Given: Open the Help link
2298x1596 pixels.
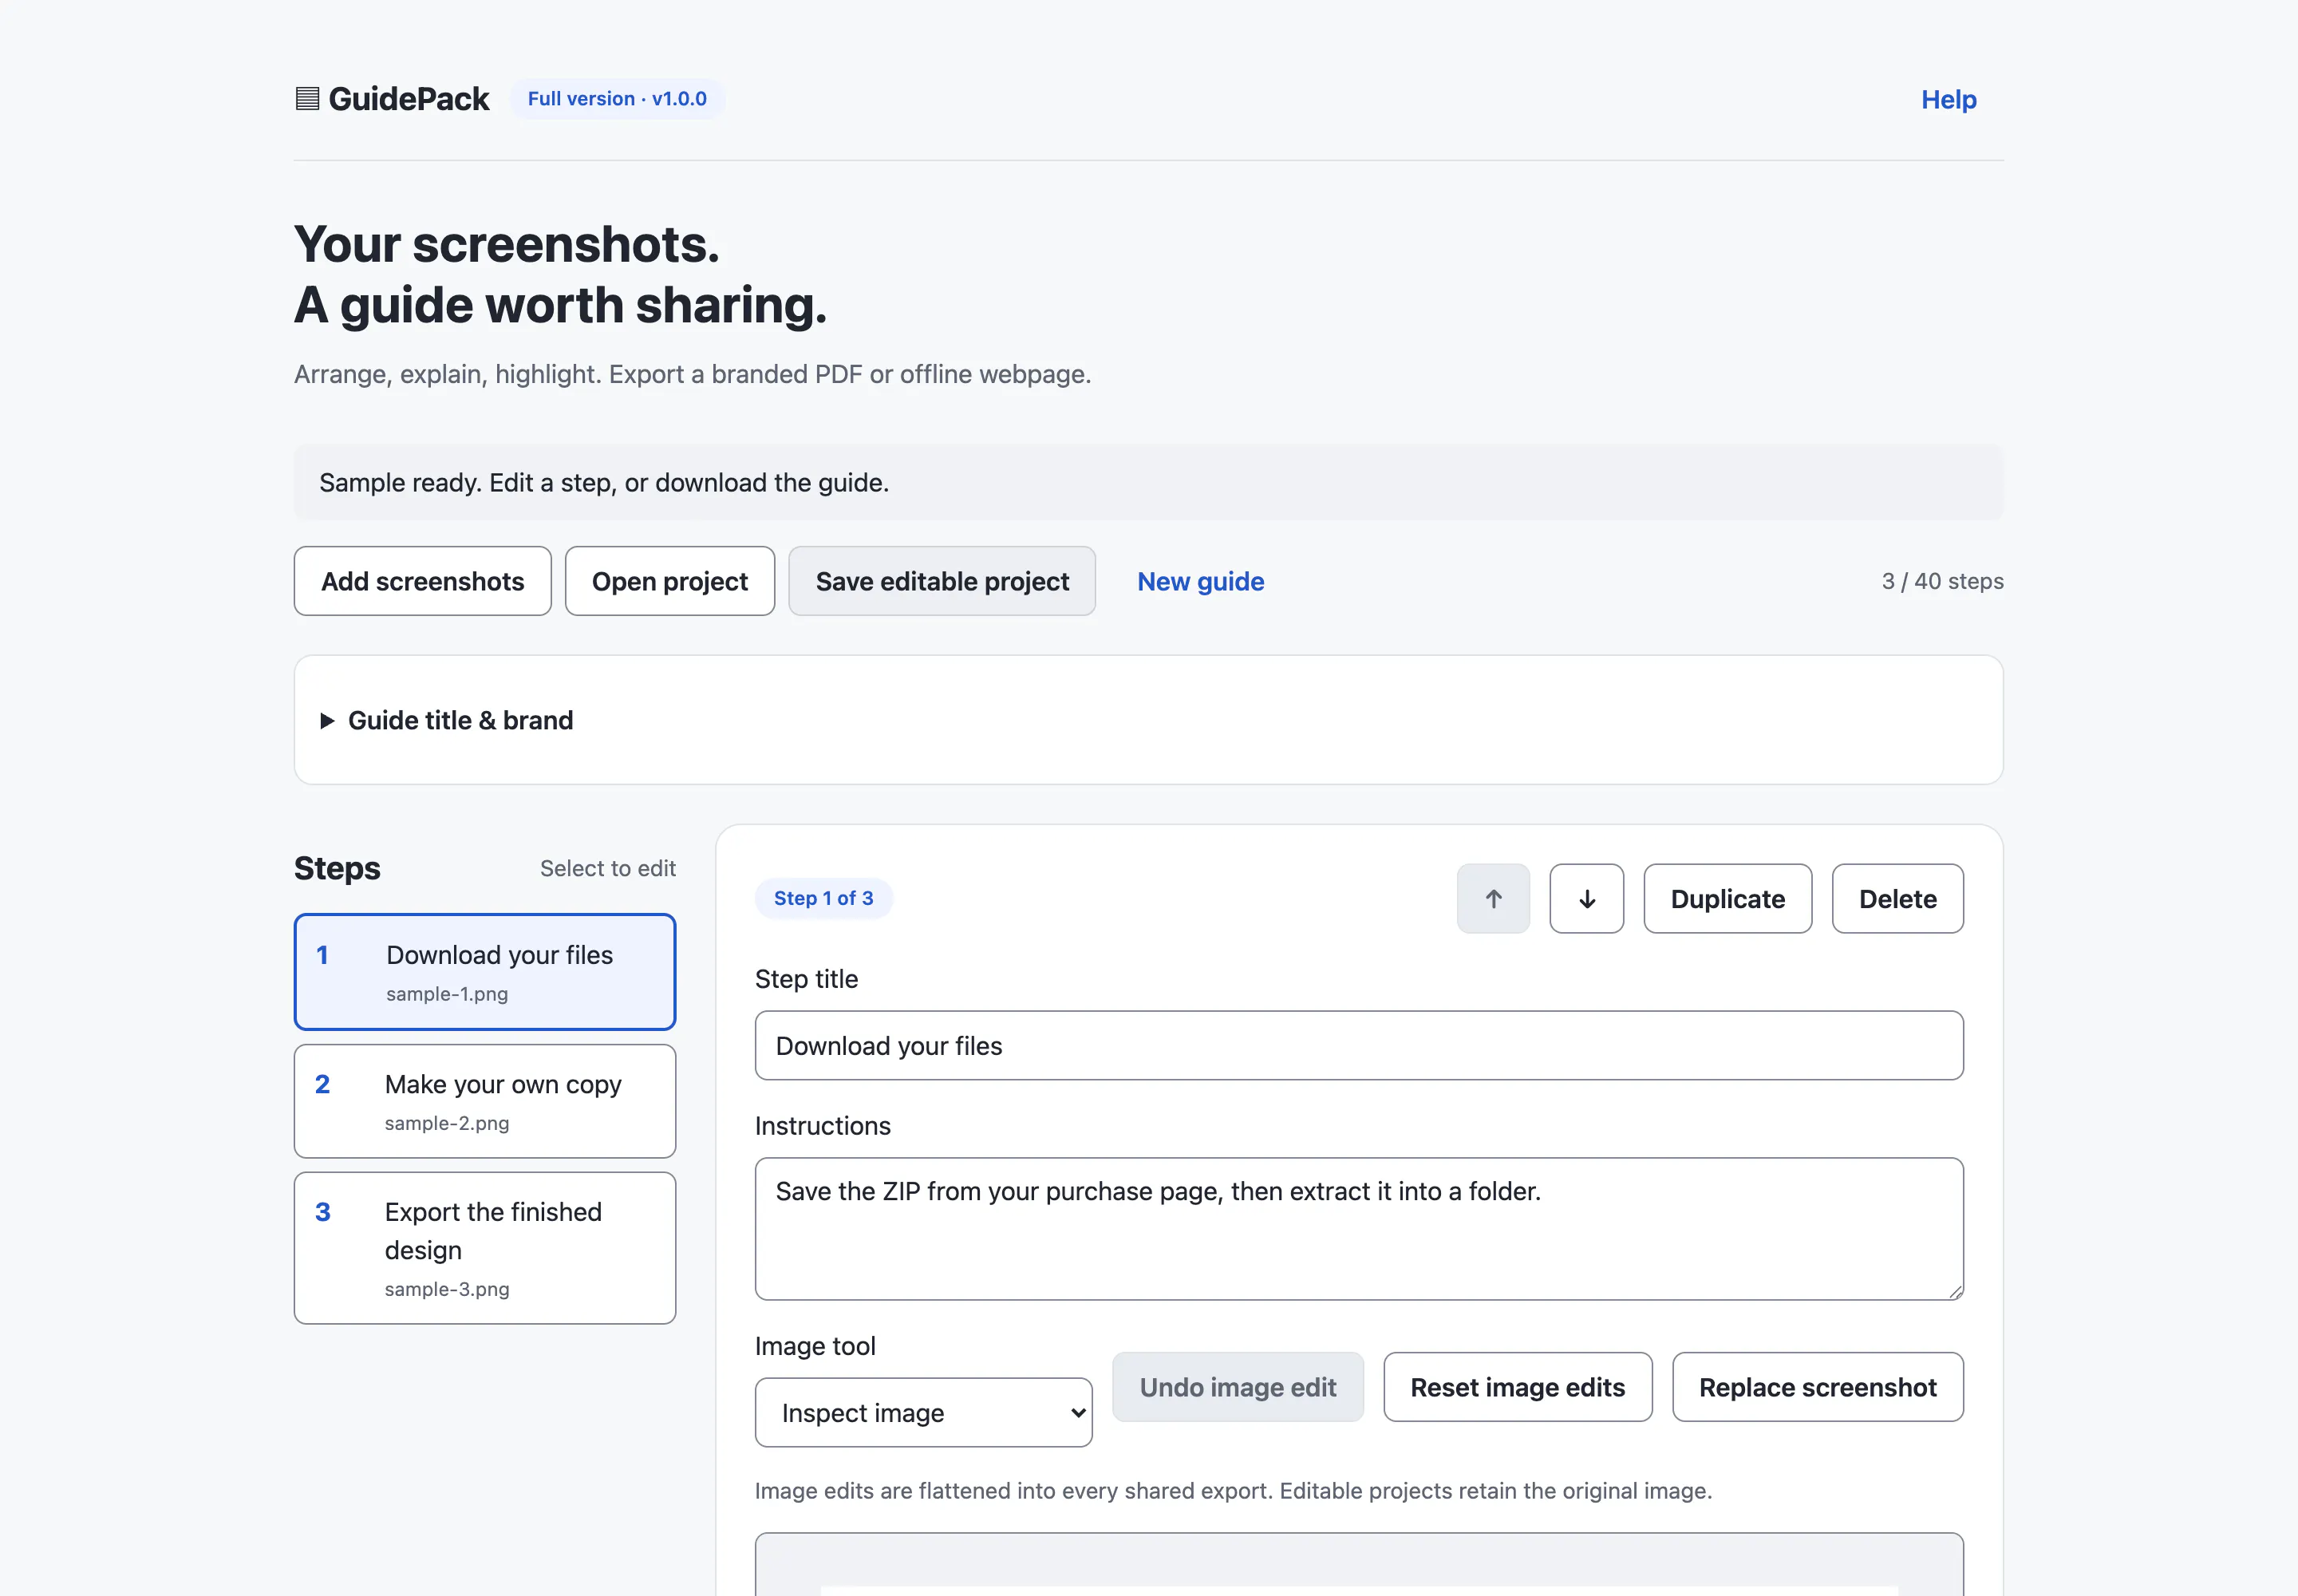Looking at the screenshot, I should 1948,99.
